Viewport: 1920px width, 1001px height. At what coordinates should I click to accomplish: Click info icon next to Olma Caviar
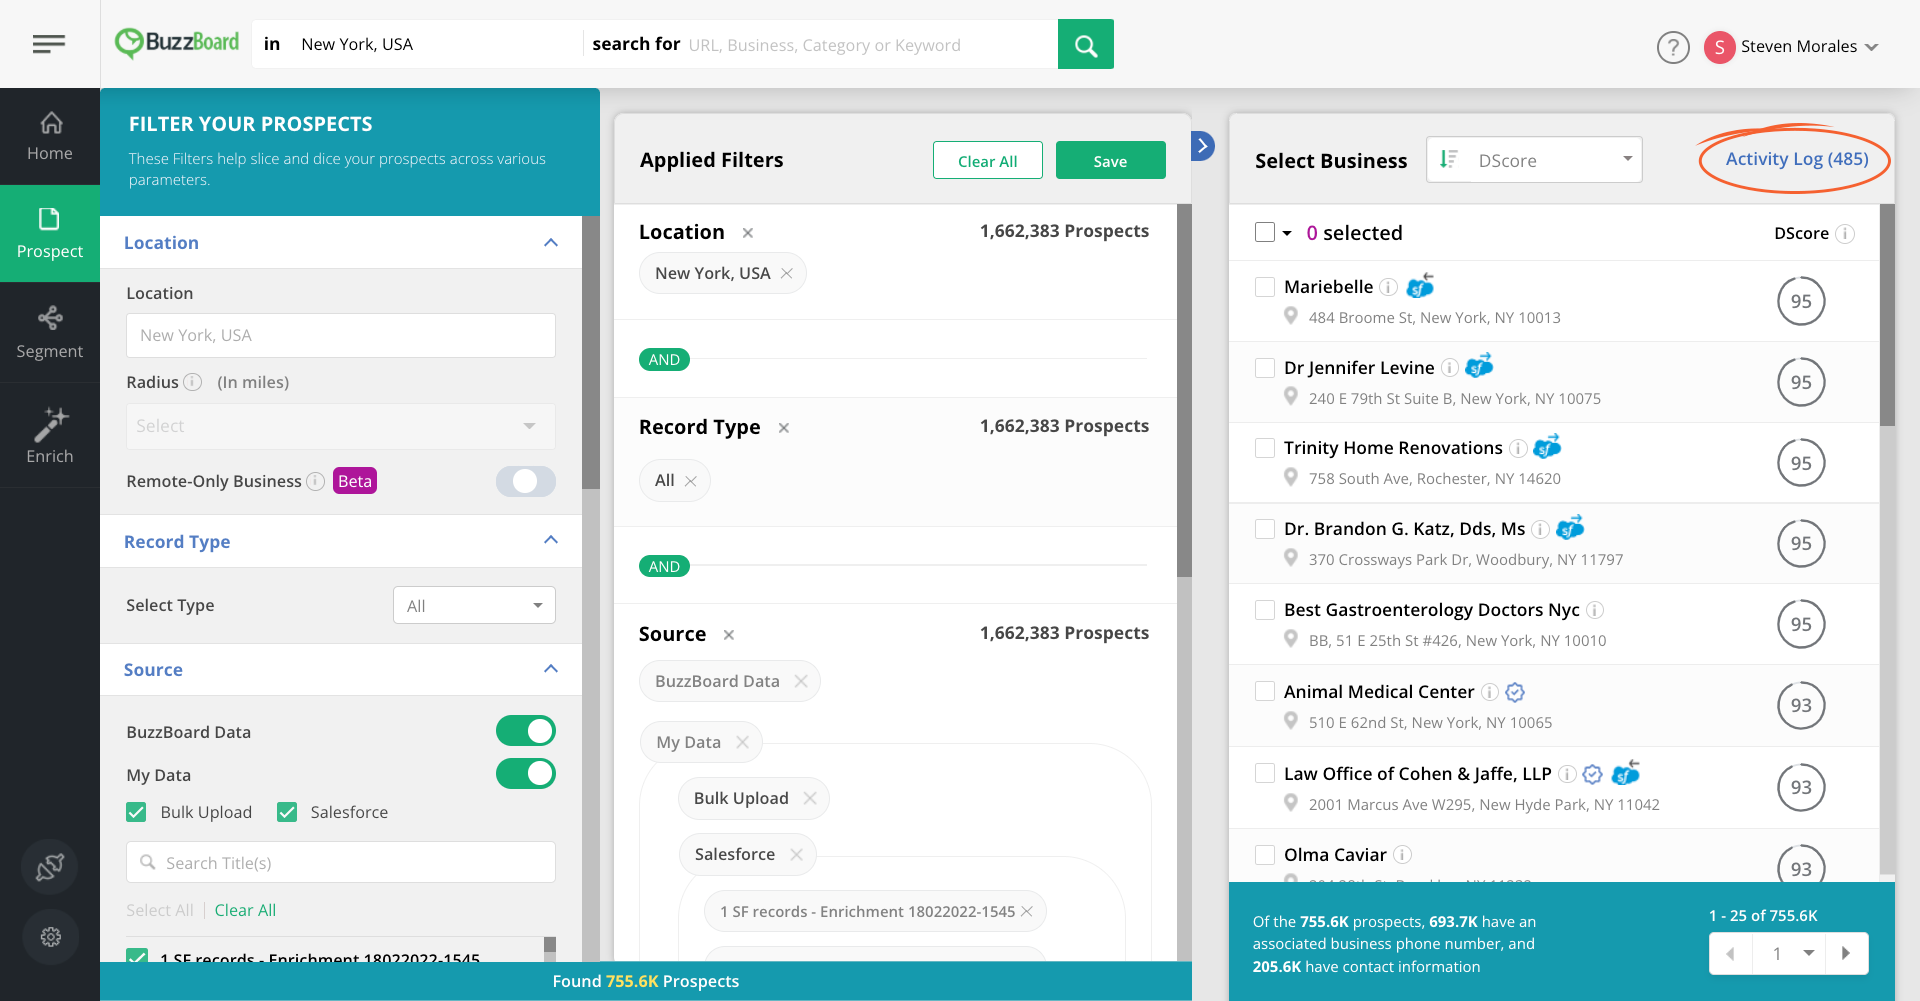click(x=1403, y=854)
